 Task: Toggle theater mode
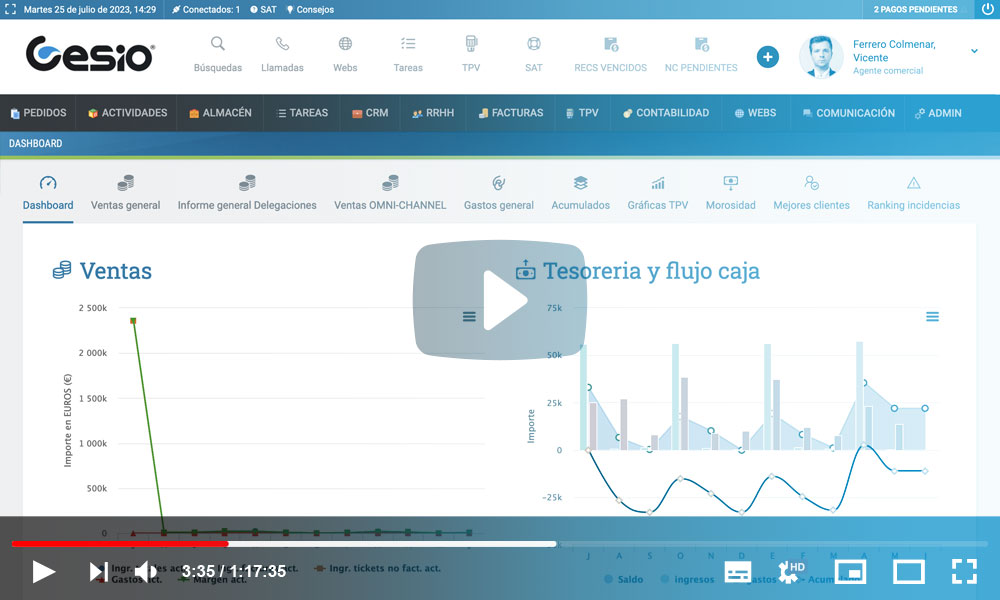tap(909, 572)
